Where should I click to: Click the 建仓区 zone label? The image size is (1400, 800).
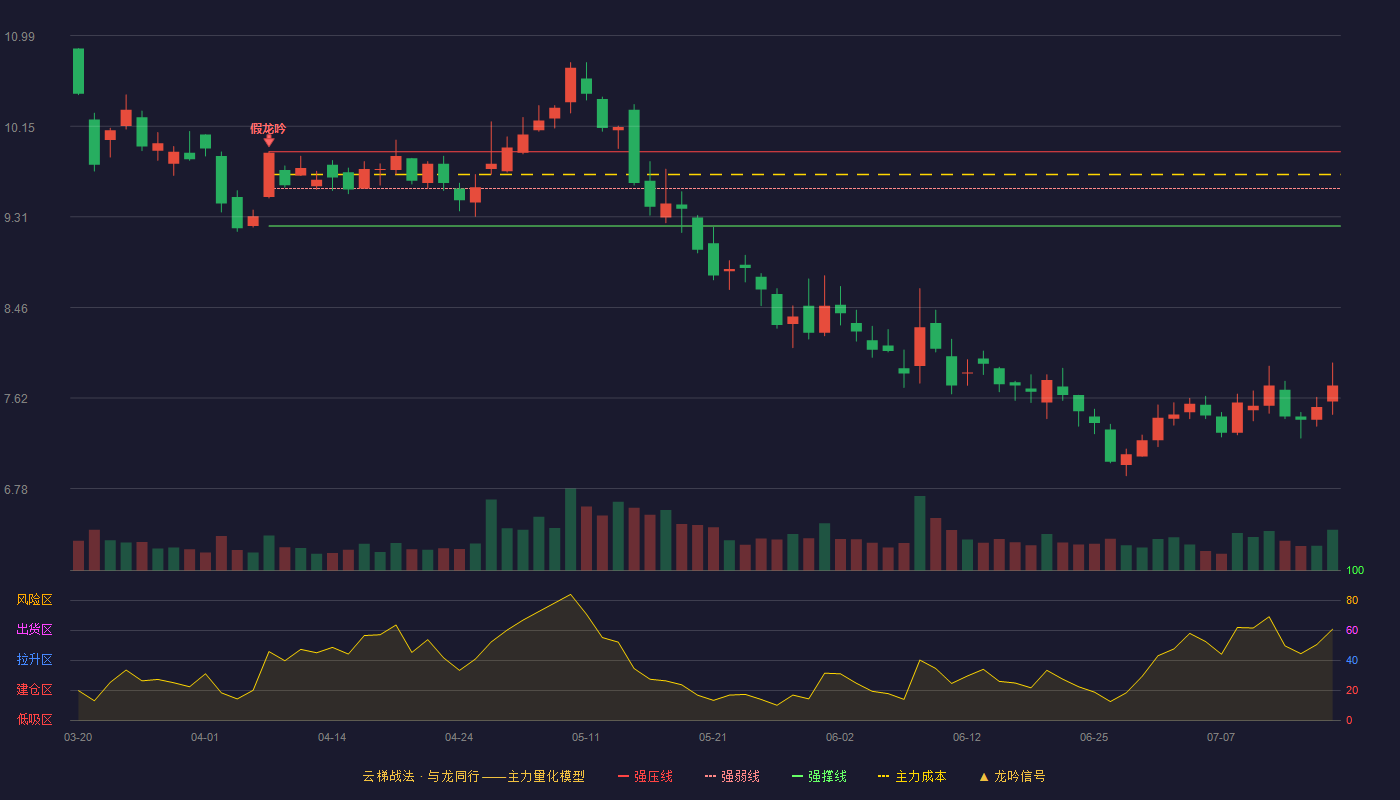34,690
